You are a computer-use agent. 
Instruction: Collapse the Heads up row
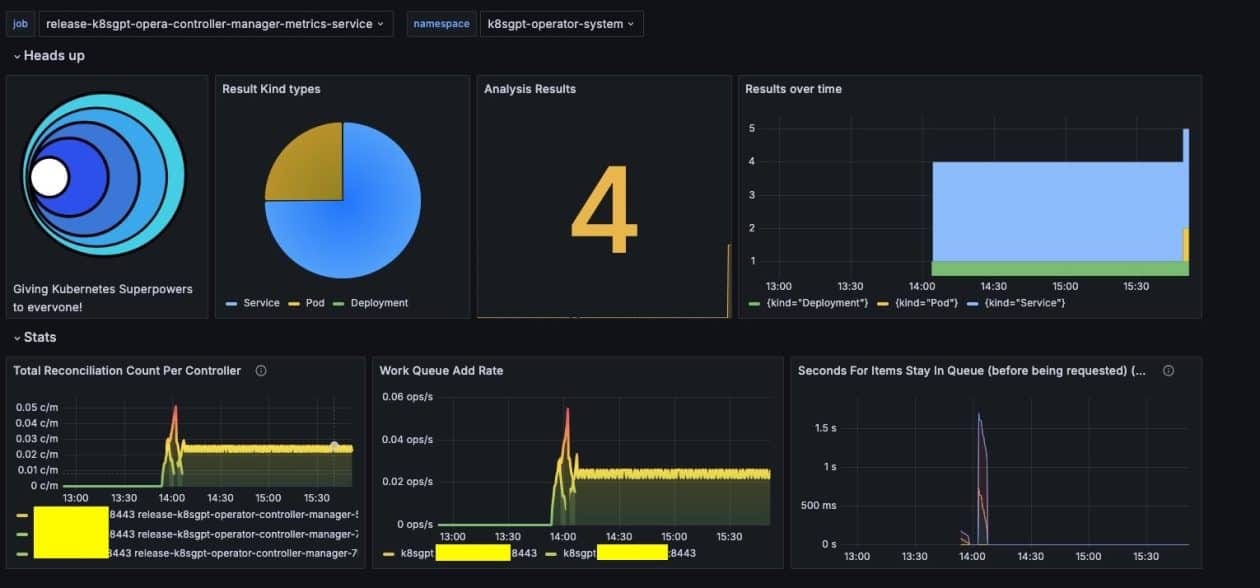click(50, 56)
